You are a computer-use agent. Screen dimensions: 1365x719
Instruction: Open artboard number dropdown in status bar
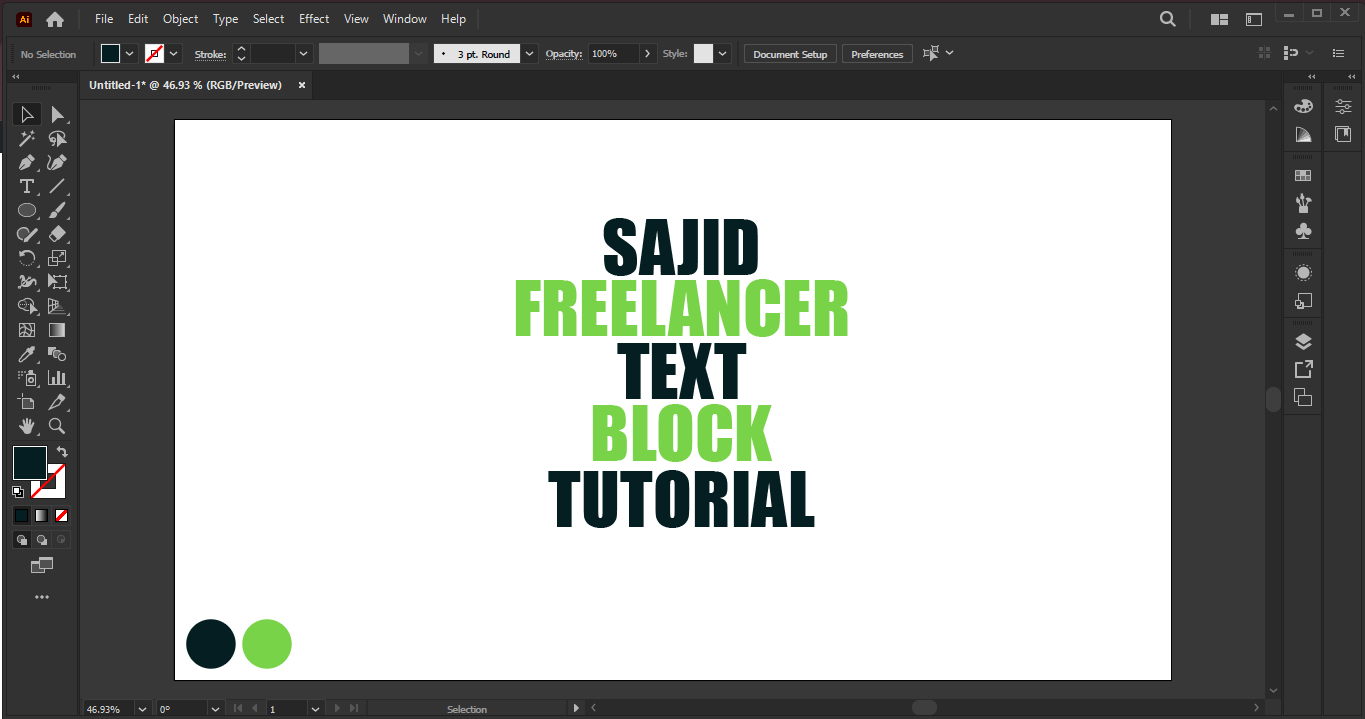point(315,709)
